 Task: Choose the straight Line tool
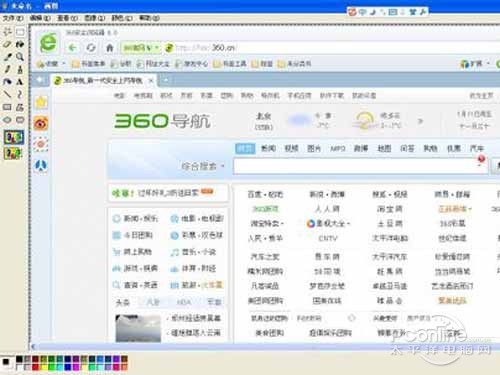click(7, 94)
